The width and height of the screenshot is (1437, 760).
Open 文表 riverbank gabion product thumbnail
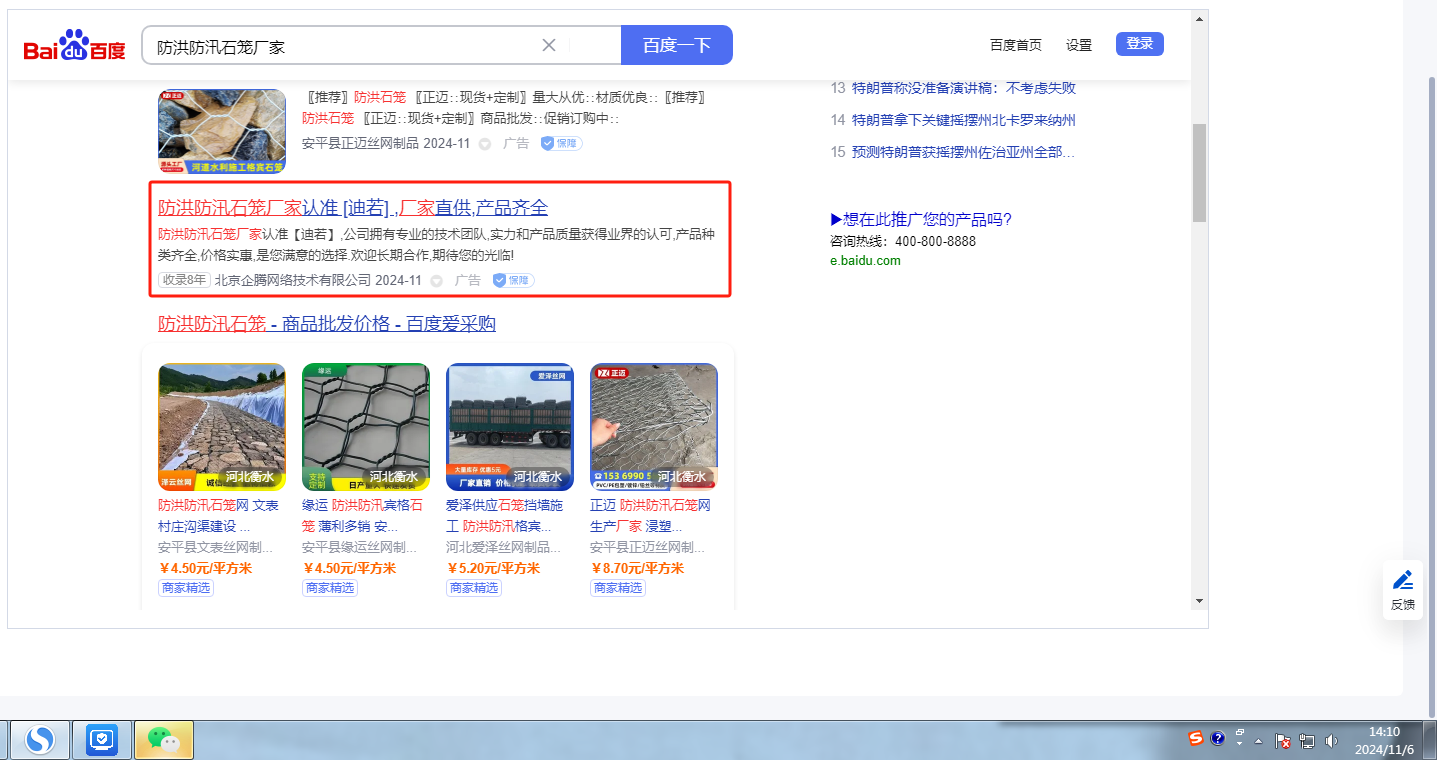pyautogui.click(x=222, y=427)
